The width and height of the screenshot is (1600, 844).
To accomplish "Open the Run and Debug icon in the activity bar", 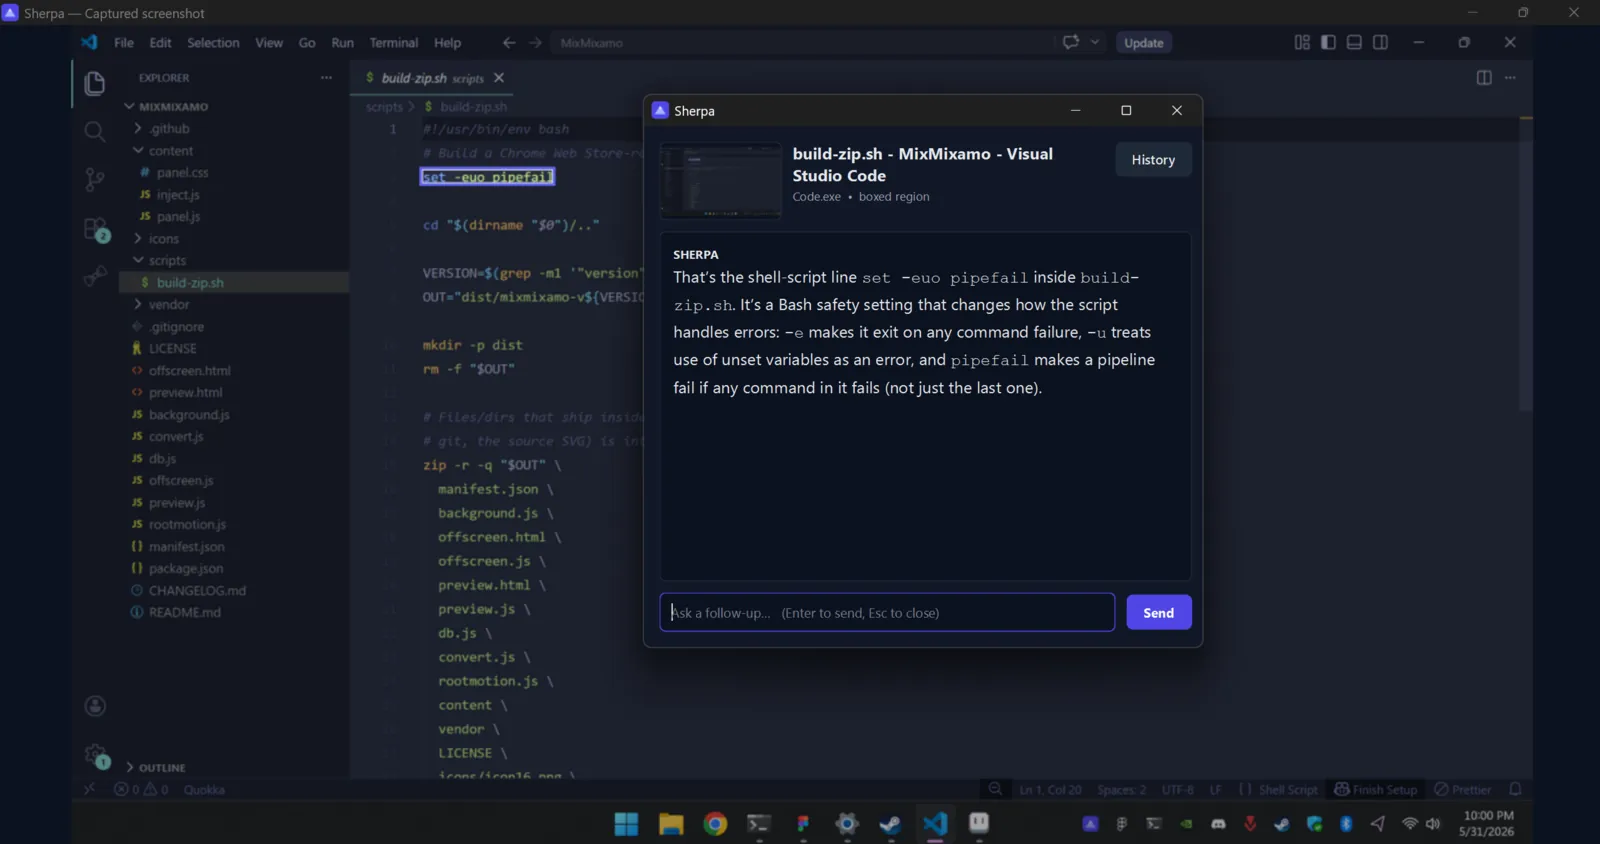I will [95, 276].
